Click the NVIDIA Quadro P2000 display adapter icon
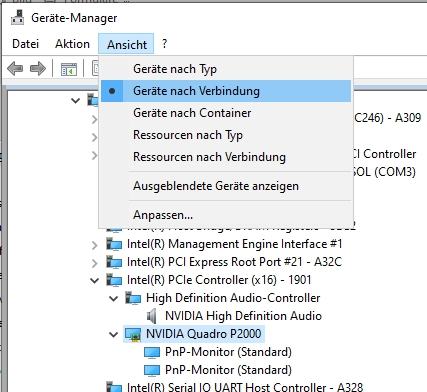 pyautogui.click(x=132, y=334)
